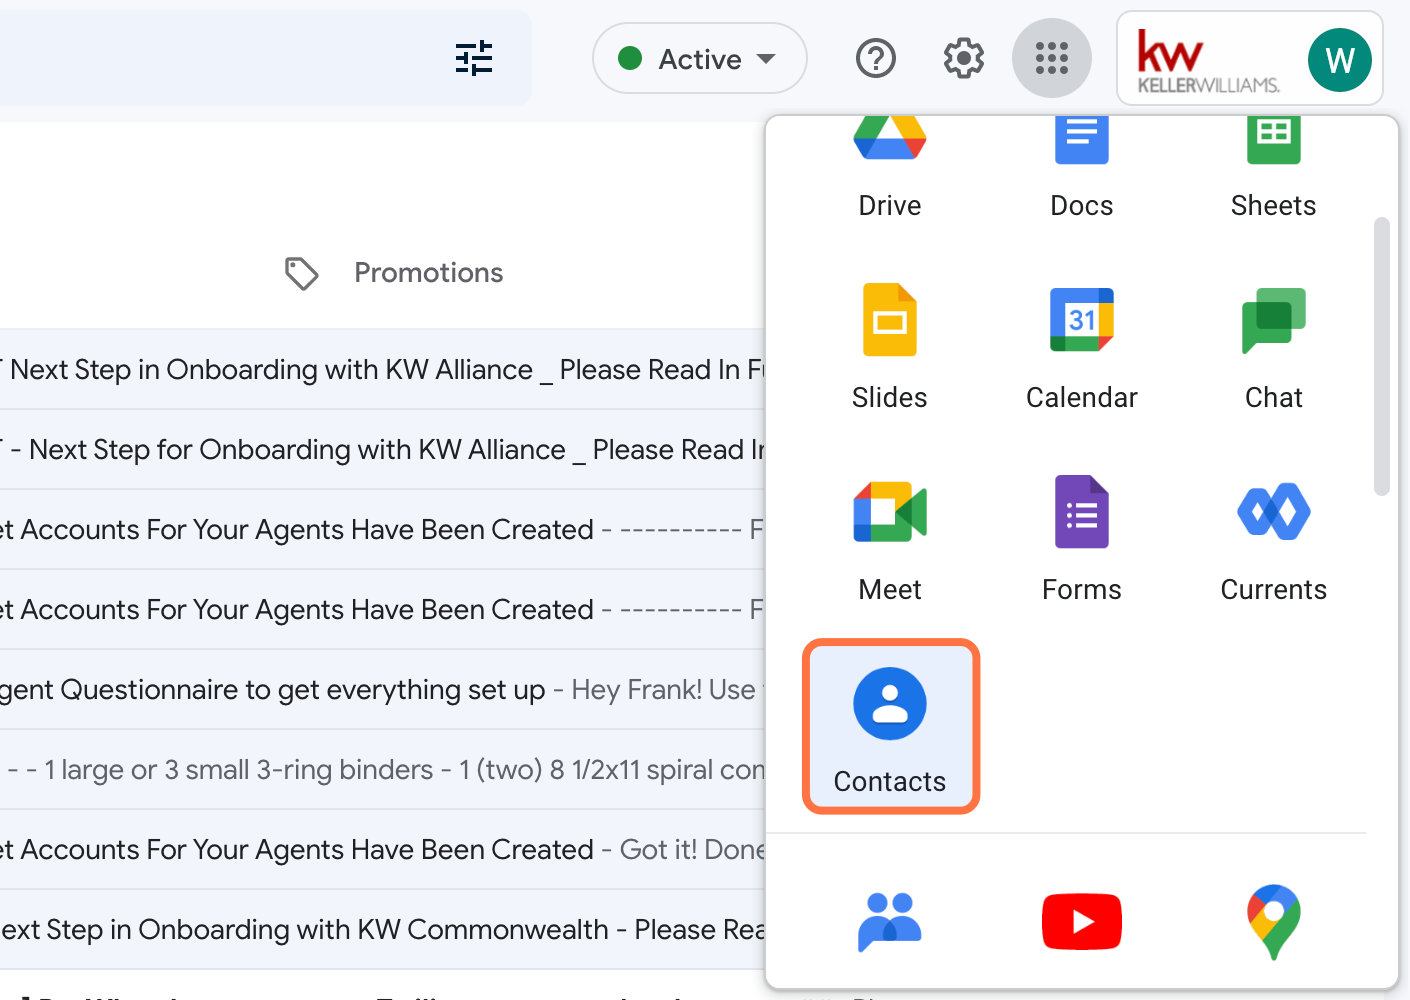Click the apps panel scrollbar

tap(1381, 356)
